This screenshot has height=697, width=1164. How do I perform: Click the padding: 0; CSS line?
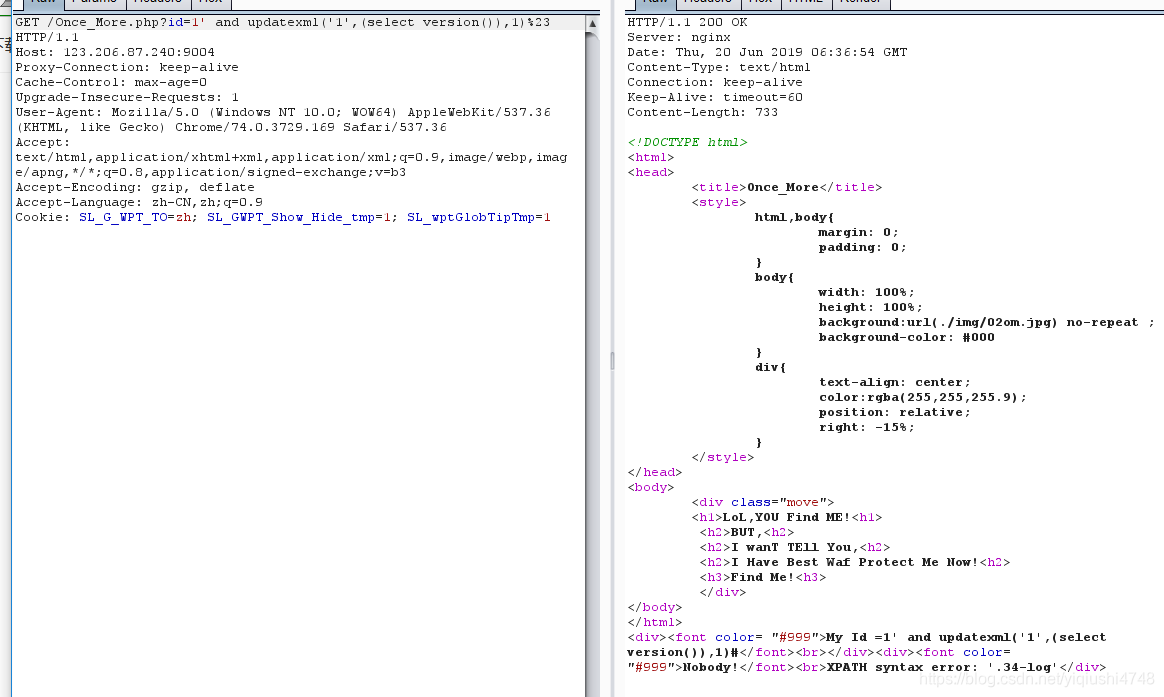[x=863, y=247]
